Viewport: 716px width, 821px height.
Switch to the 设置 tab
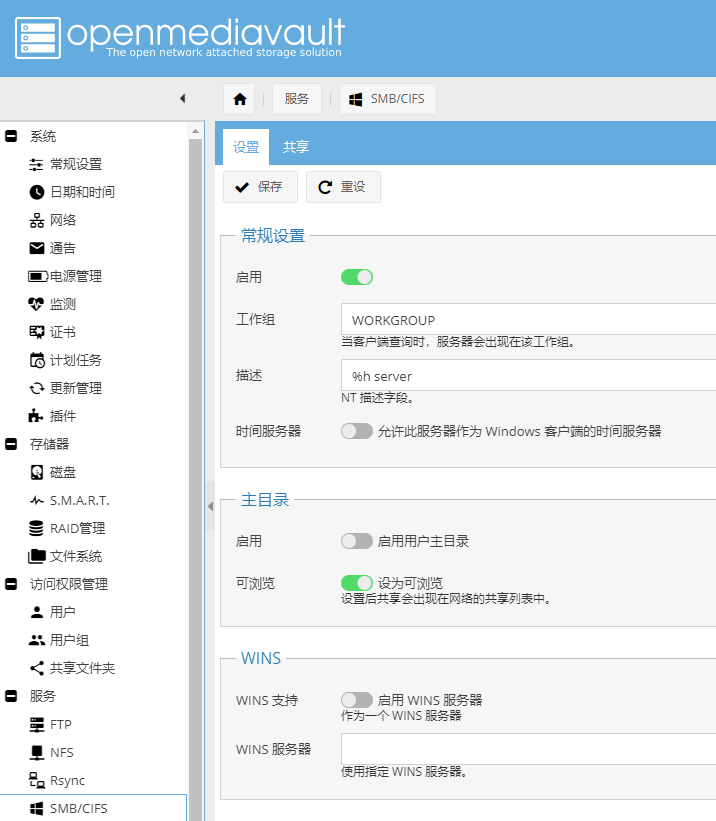point(246,147)
